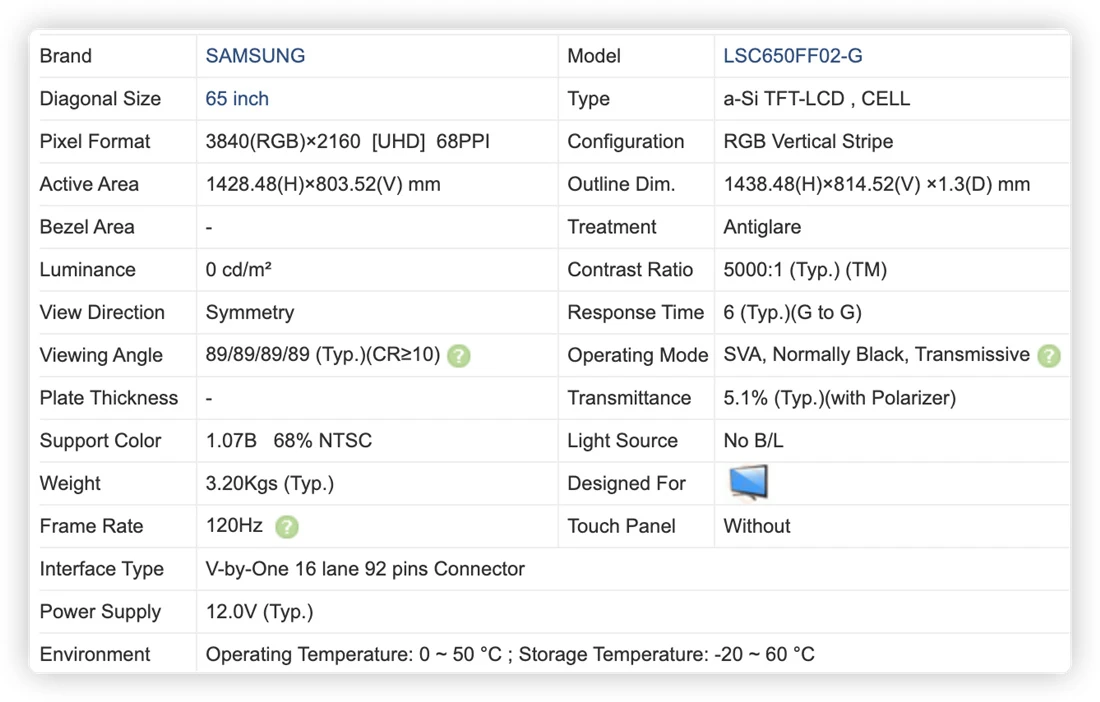The width and height of the screenshot is (1100, 702).
Task: Click the Model label
Action: click(x=593, y=56)
